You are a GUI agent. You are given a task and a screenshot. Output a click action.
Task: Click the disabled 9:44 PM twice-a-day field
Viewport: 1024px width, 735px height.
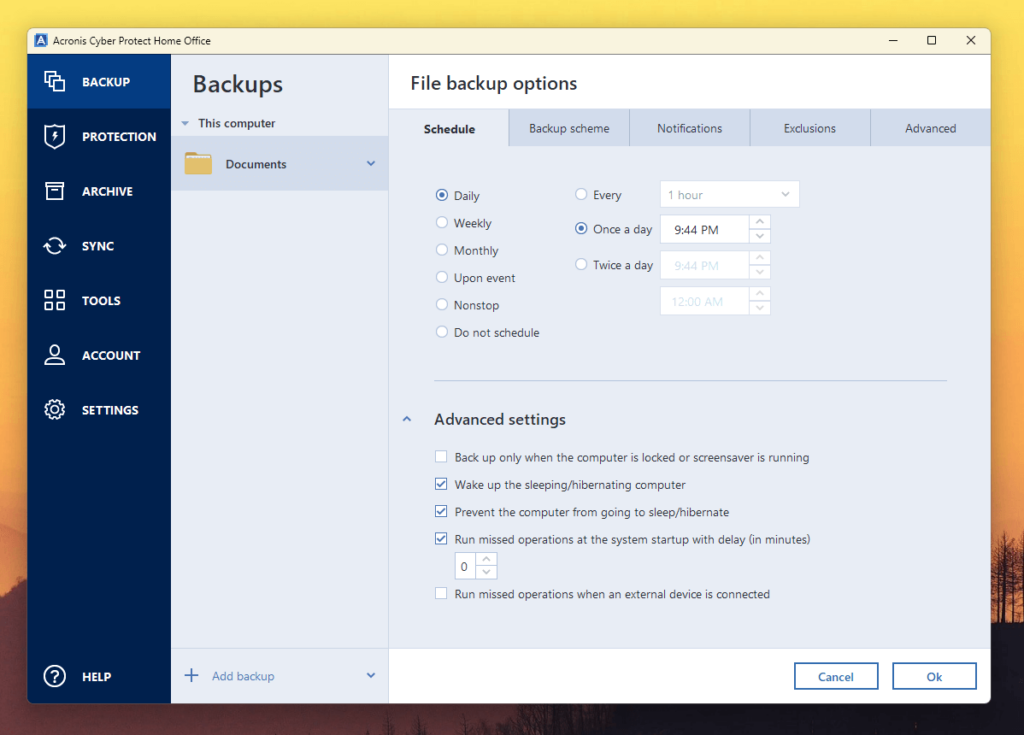tap(705, 265)
